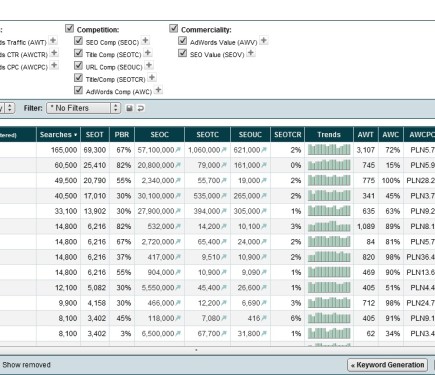The image size is (435, 375).
Task: Uncheck SEO Comp (SEOC) checkbox
Action: pos(78,41)
